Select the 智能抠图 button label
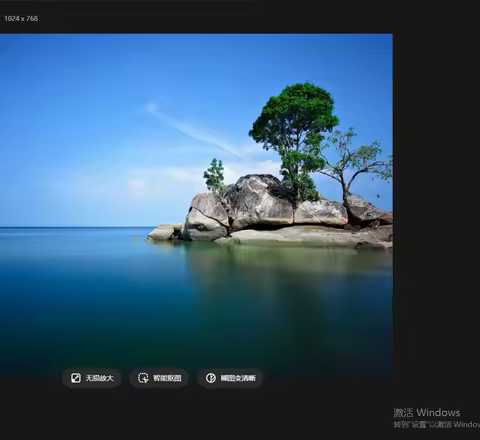Image resolution: width=480 pixels, height=440 pixels. click(x=167, y=378)
